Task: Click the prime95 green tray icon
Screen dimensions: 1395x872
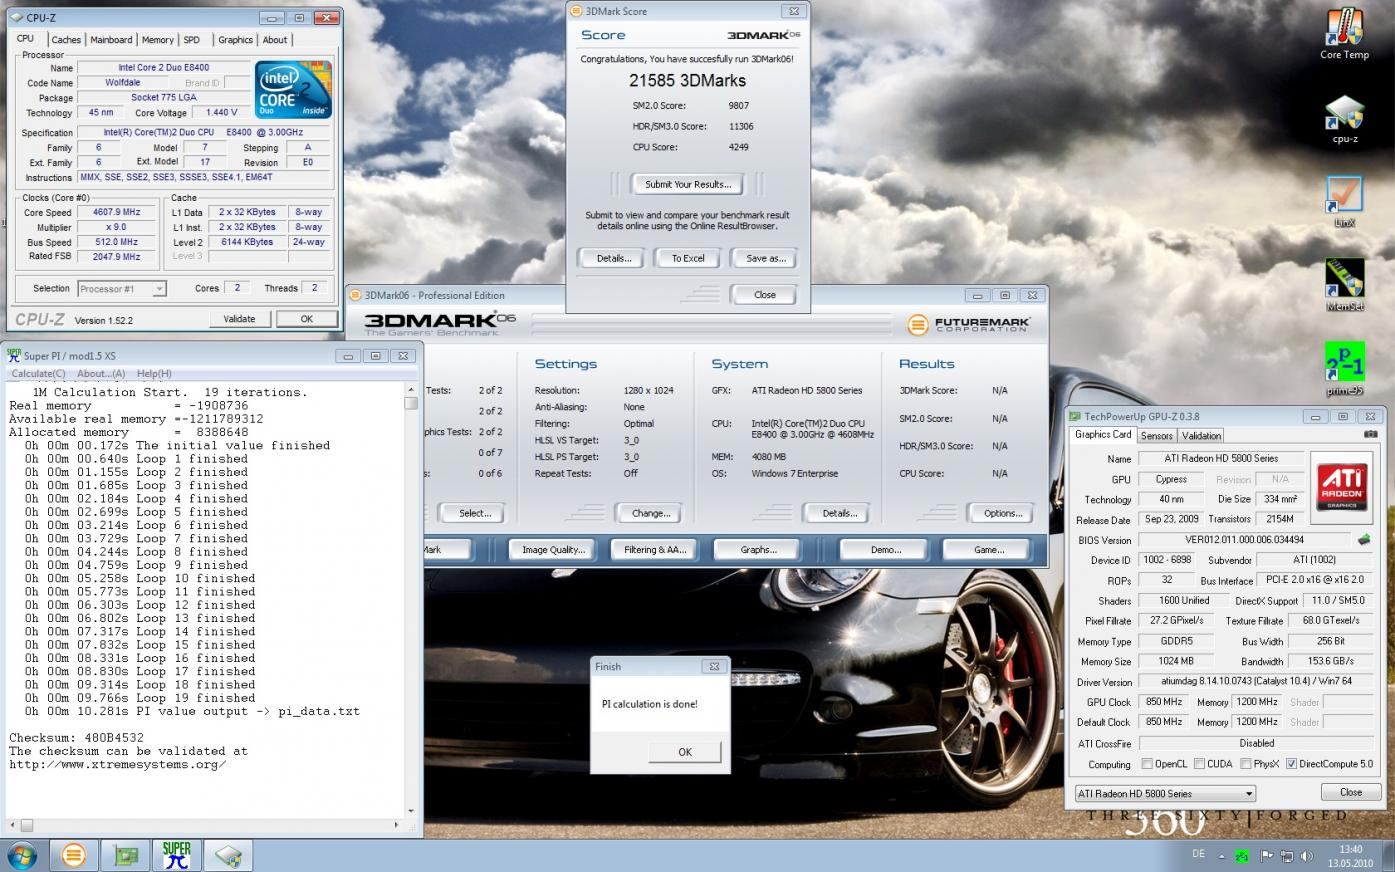Action: coord(1242,856)
